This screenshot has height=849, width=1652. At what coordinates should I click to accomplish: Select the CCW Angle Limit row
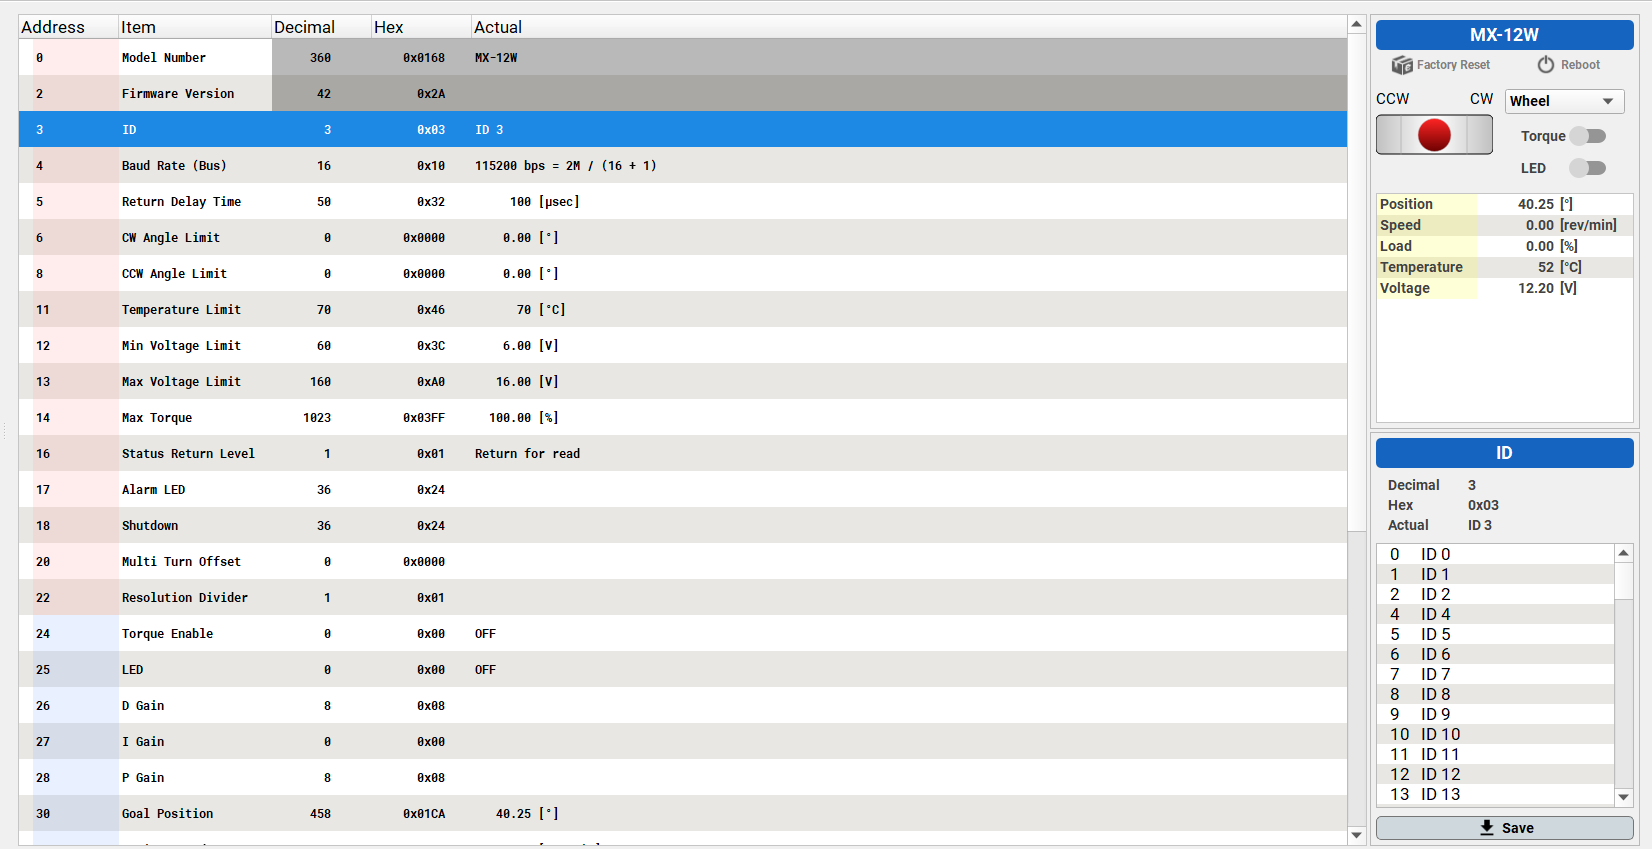(683, 273)
